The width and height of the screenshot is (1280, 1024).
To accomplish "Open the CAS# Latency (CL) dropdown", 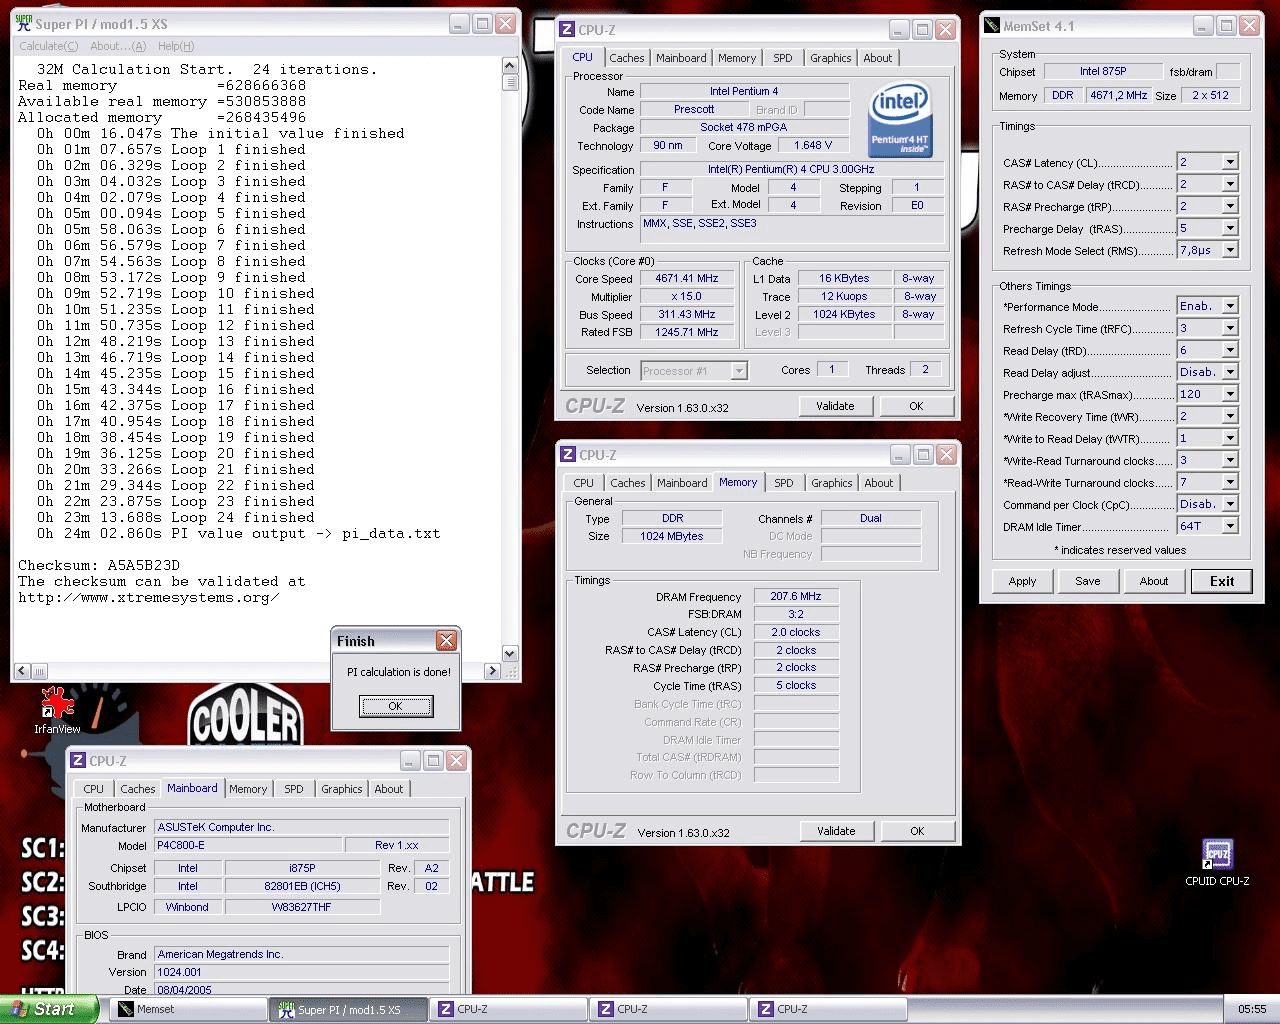I will (1231, 162).
